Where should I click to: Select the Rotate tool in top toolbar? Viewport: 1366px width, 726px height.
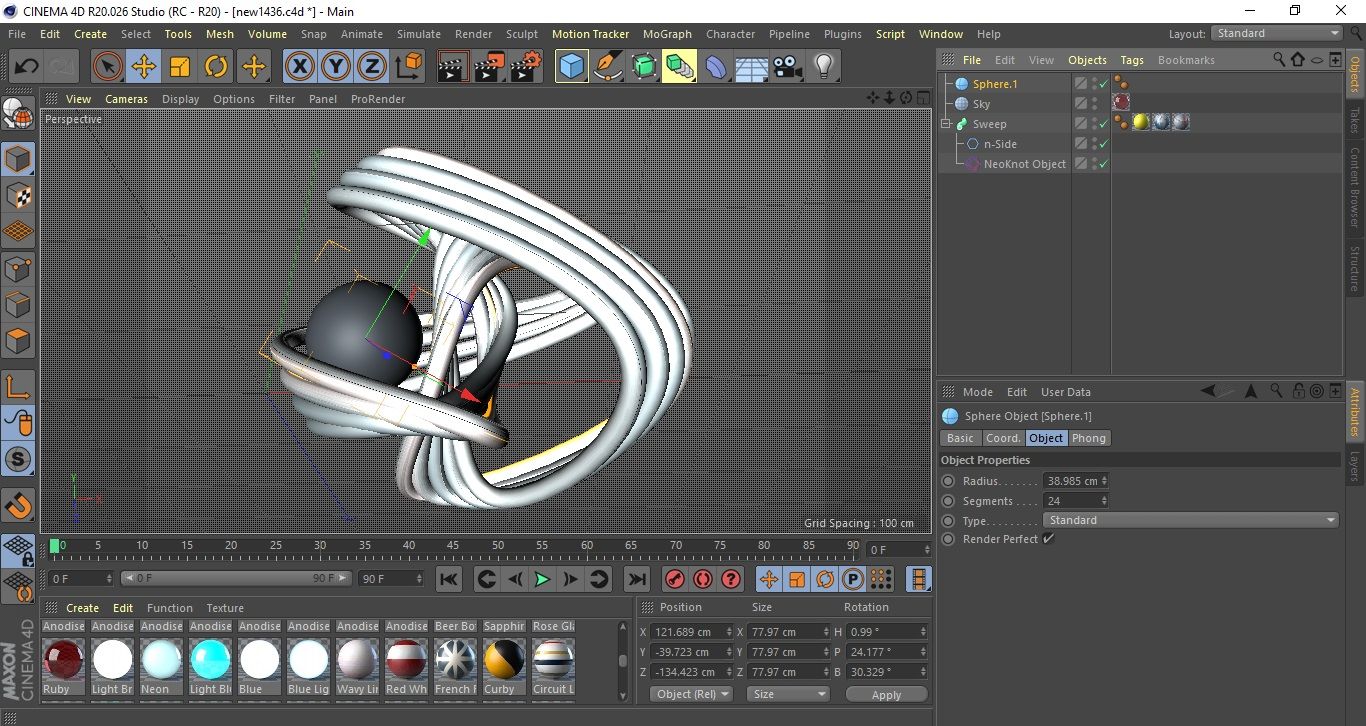pyautogui.click(x=216, y=67)
